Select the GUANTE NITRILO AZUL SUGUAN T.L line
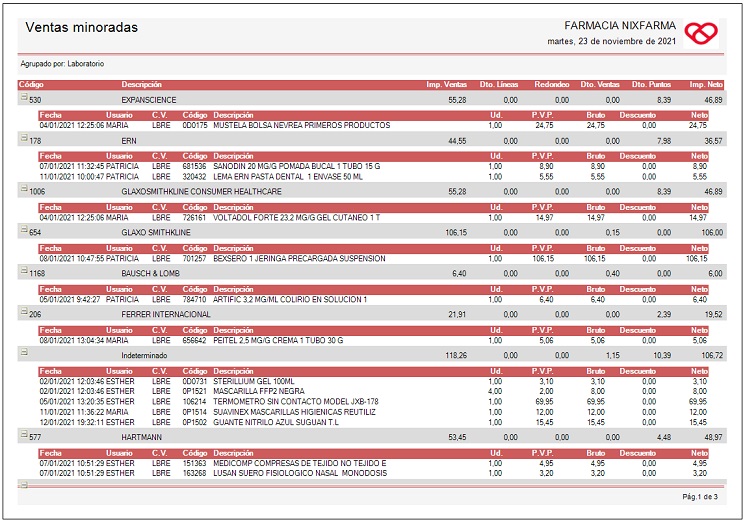Screen dimensions: 745x522 click(373, 422)
